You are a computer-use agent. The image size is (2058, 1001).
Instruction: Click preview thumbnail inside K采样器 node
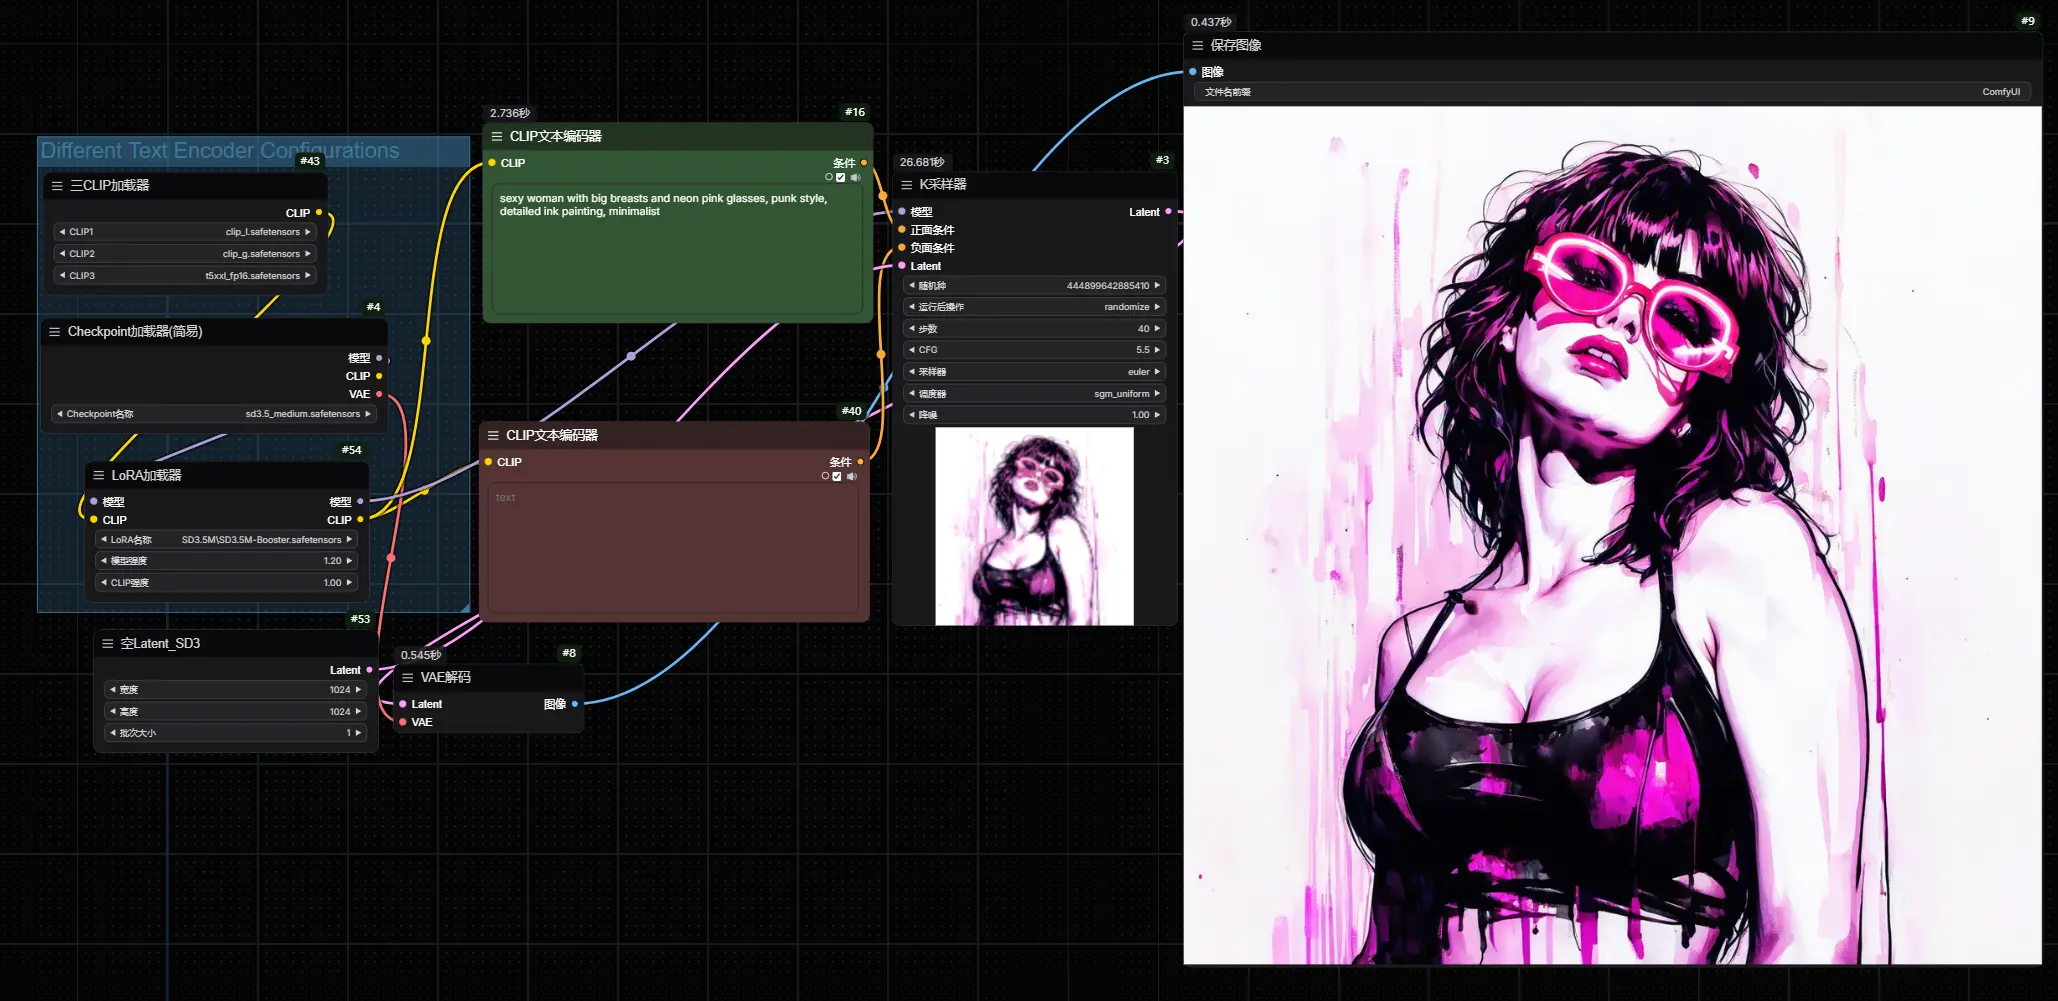(1034, 527)
